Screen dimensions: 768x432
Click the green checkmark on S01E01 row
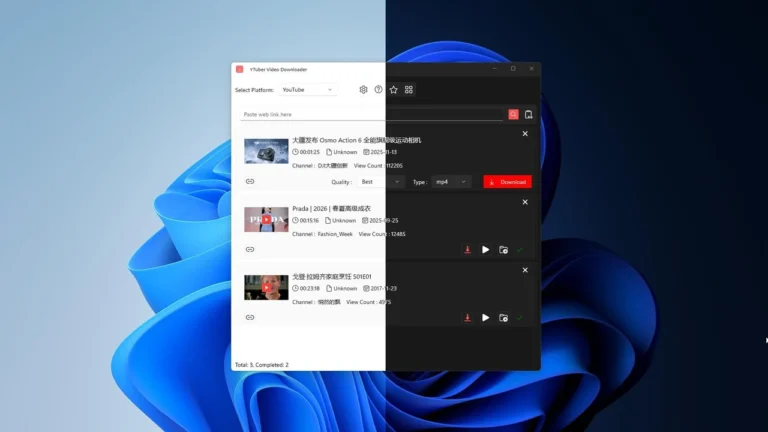pyautogui.click(x=520, y=318)
